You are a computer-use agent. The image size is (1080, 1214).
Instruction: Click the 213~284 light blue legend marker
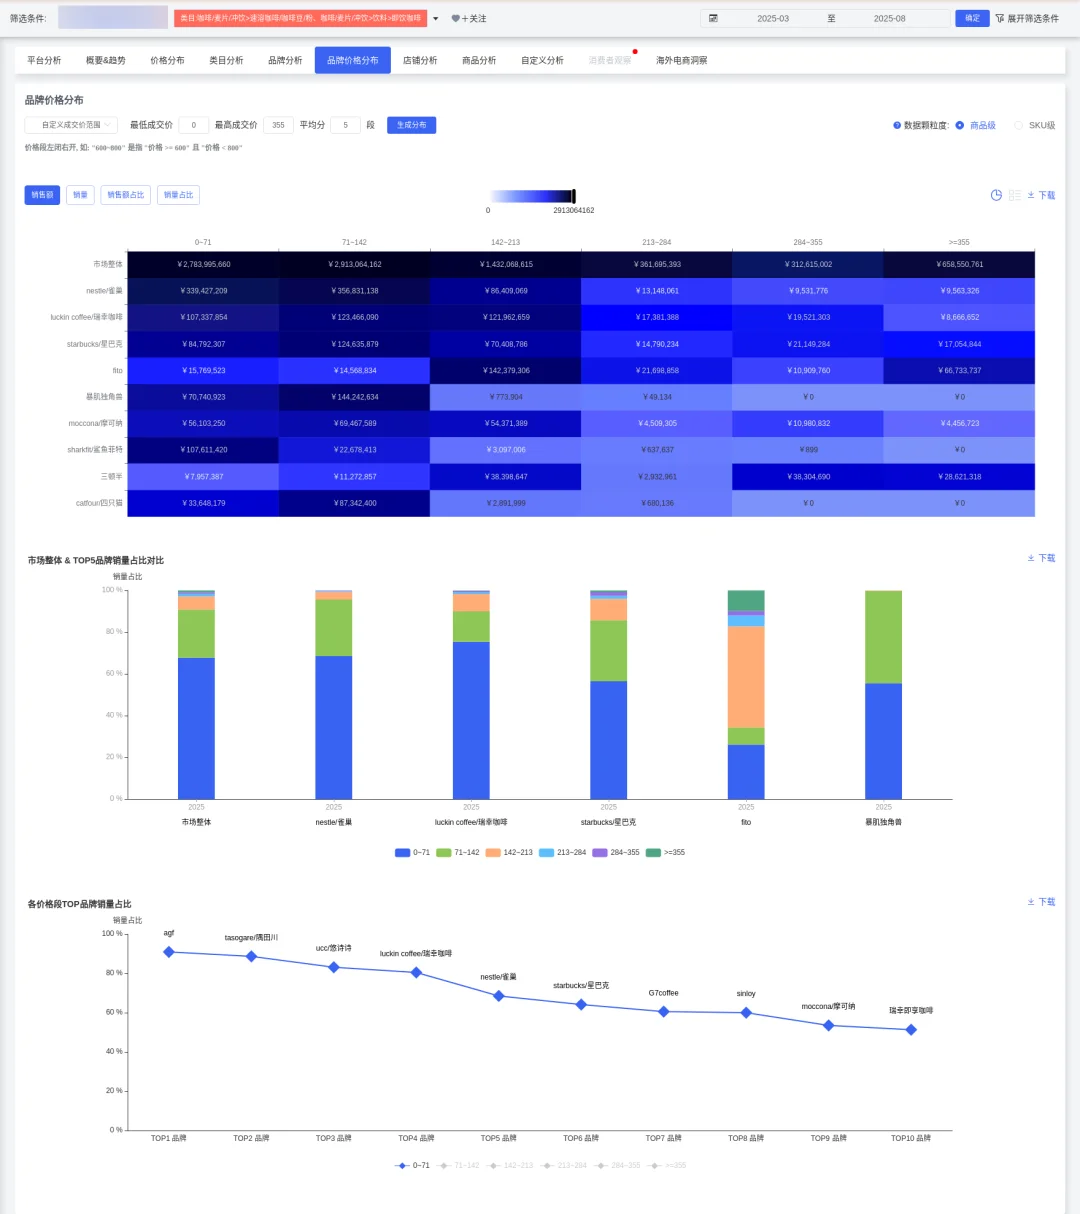tap(546, 853)
